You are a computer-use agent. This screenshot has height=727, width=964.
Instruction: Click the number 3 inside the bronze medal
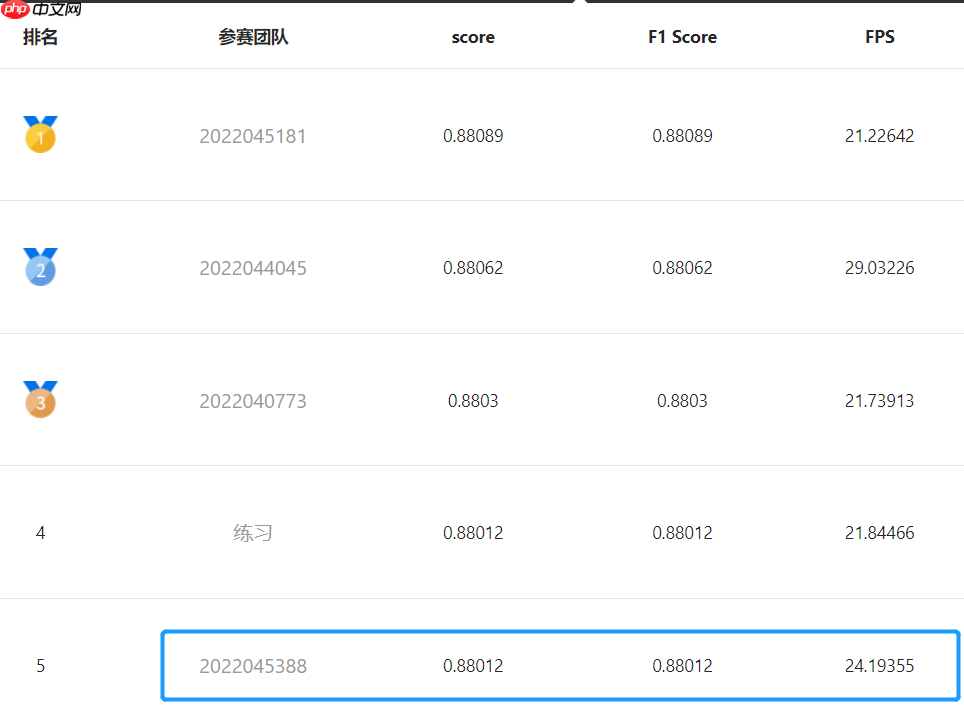[40, 405]
